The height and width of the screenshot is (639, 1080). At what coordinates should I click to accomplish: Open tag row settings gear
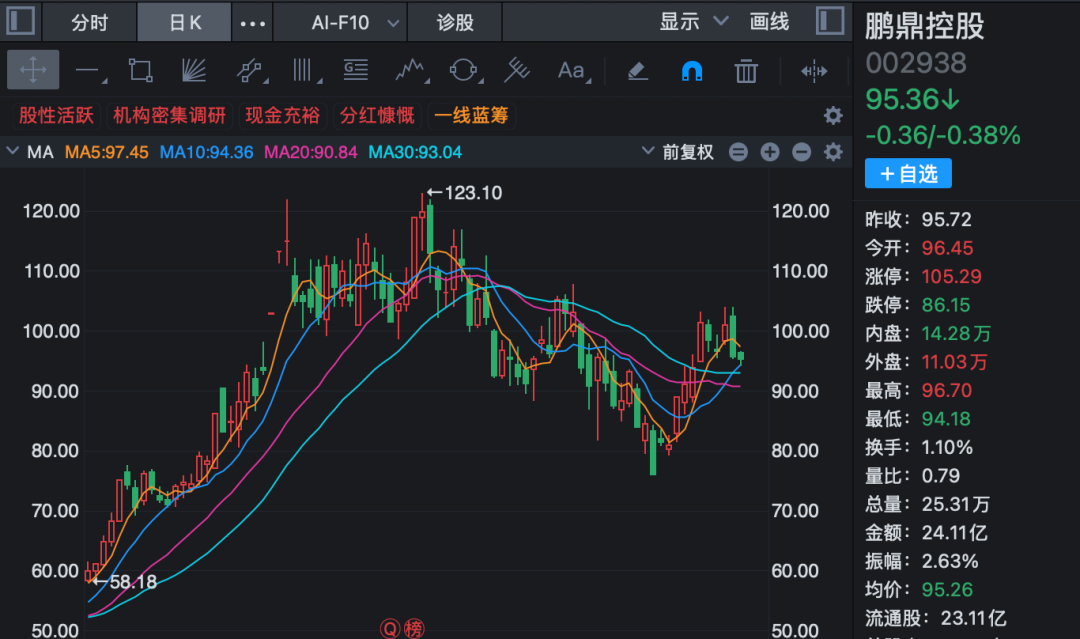(x=833, y=116)
